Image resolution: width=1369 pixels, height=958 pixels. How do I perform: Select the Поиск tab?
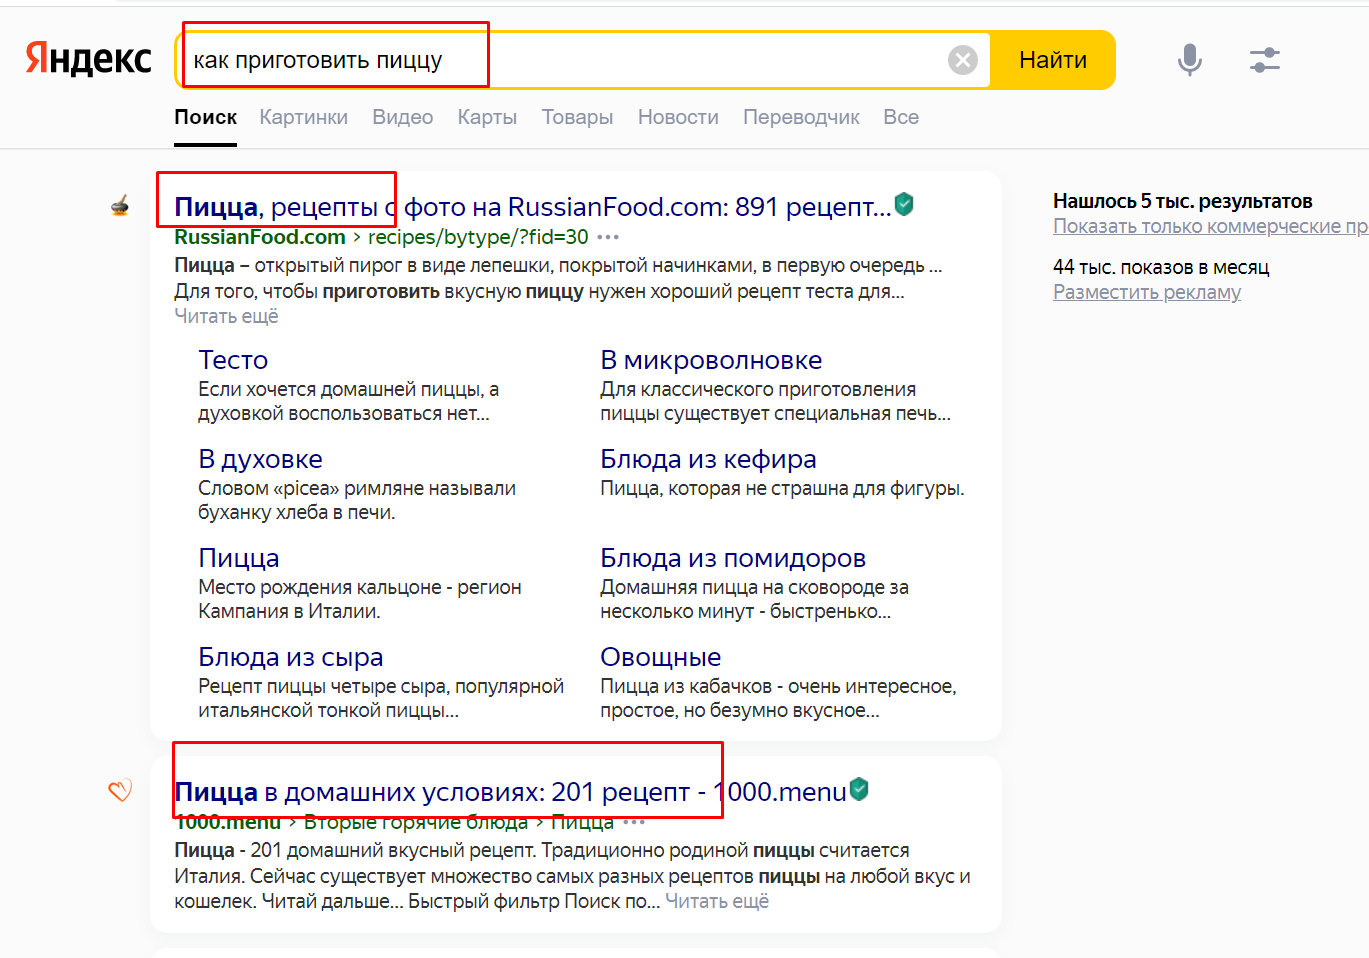pos(205,117)
